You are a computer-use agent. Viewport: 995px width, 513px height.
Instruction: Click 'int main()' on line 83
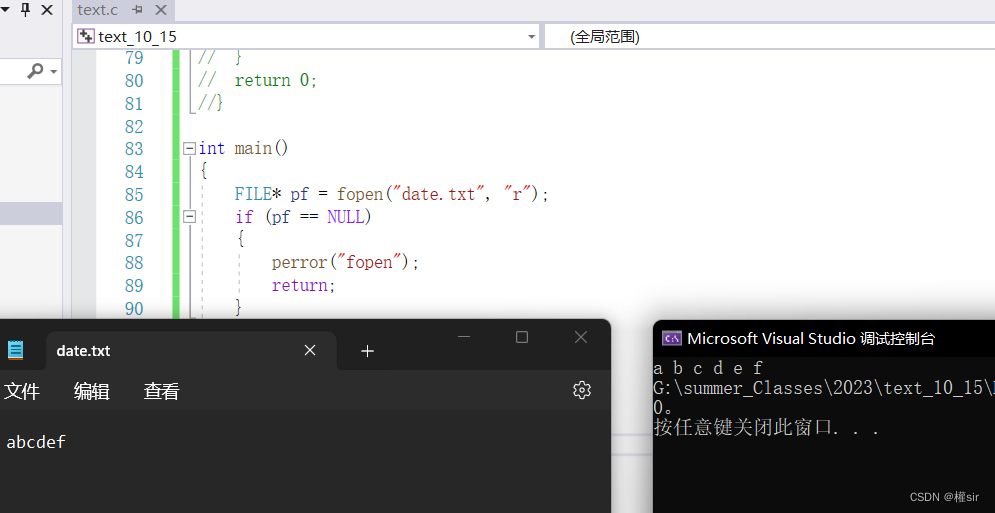[244, 149]
